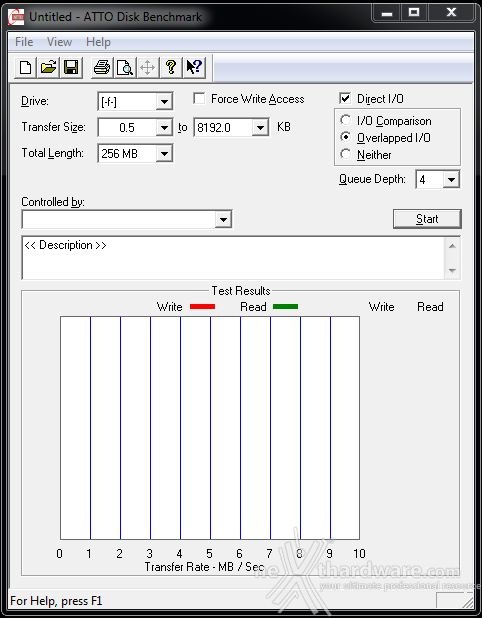Select the Overlapped I/O radio button

coord(345,137)
